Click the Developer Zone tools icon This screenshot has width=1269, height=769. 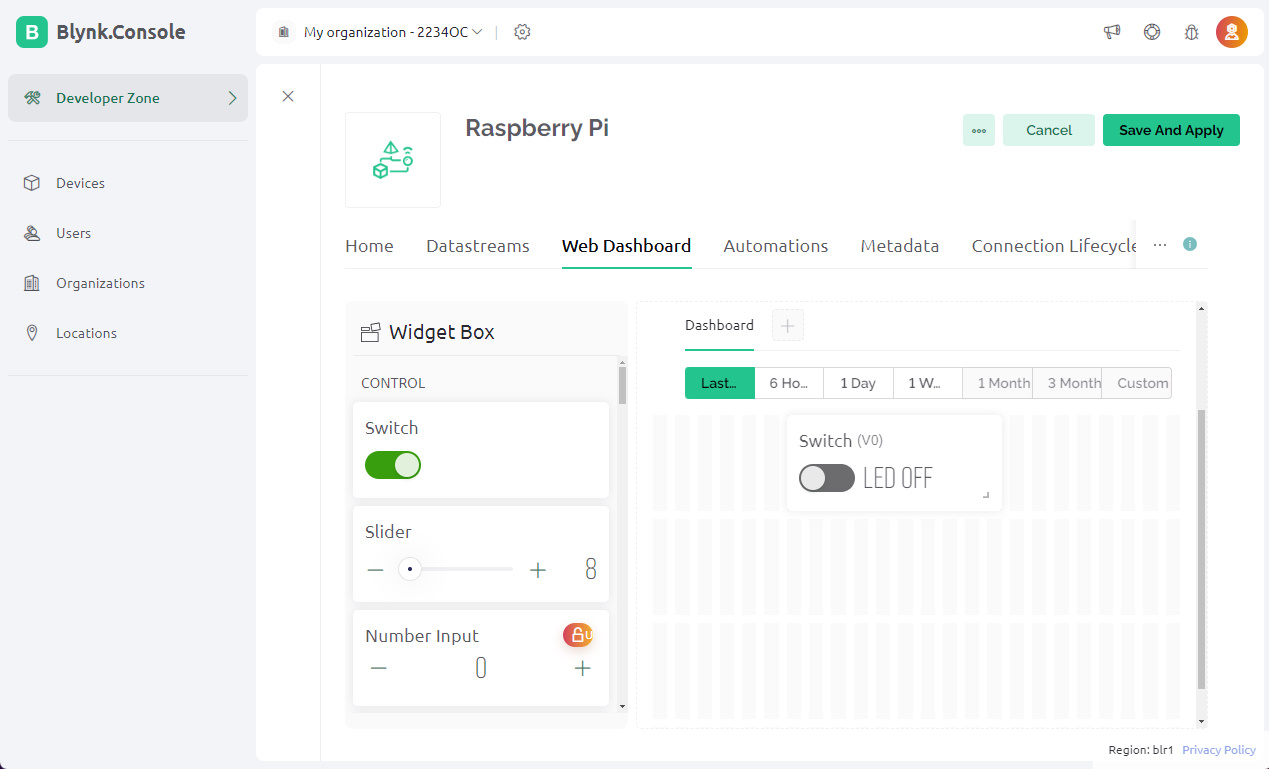pos(32,98)
